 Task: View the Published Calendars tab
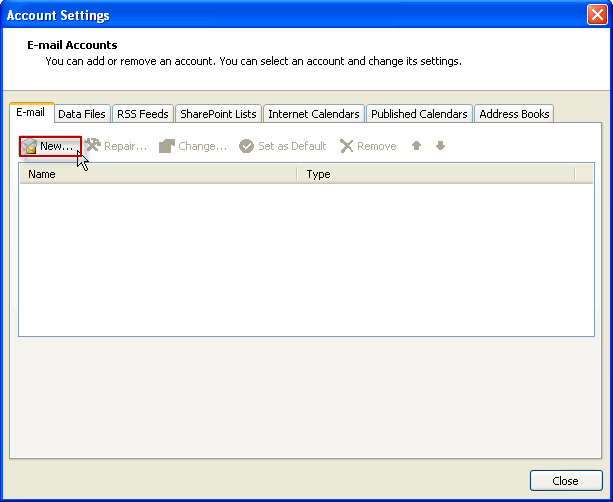(x=418, y=114)
